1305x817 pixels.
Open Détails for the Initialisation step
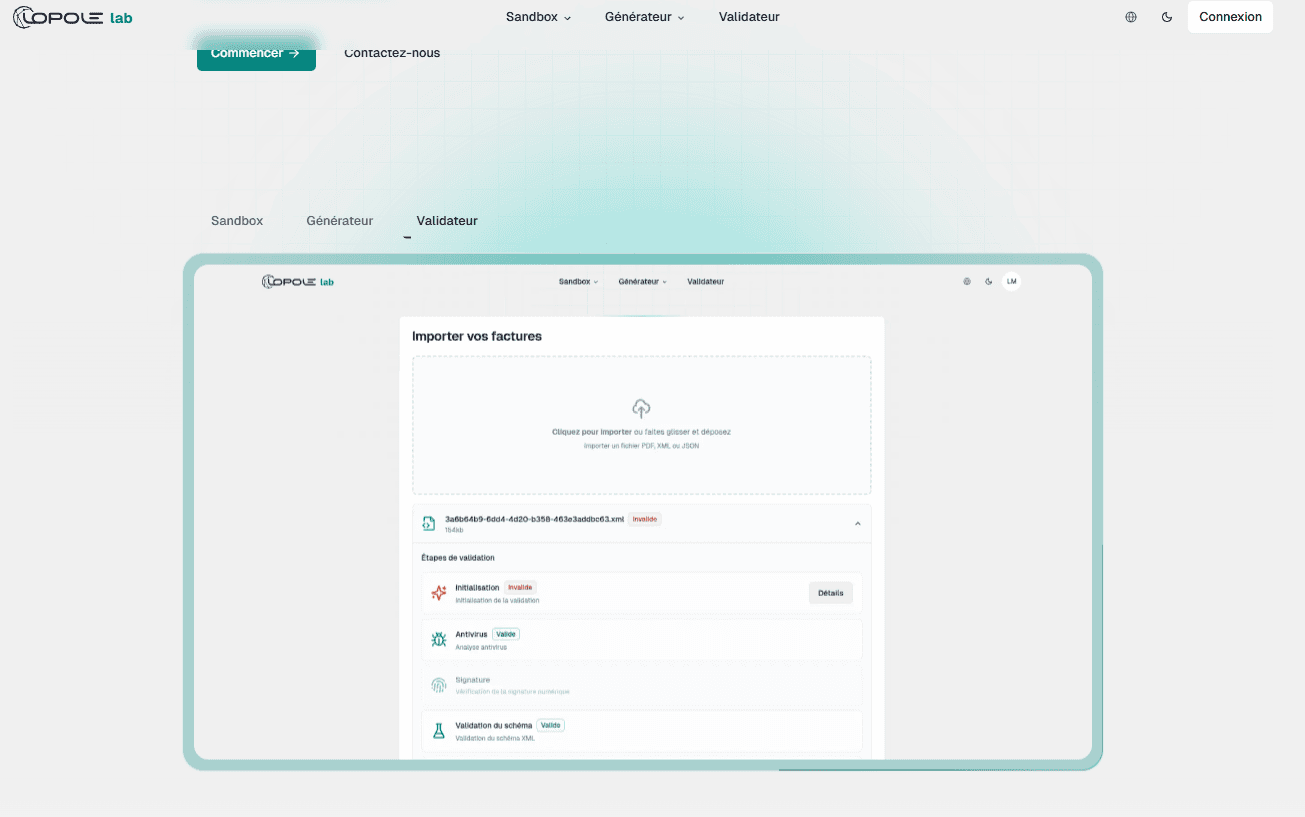[831, 593]
